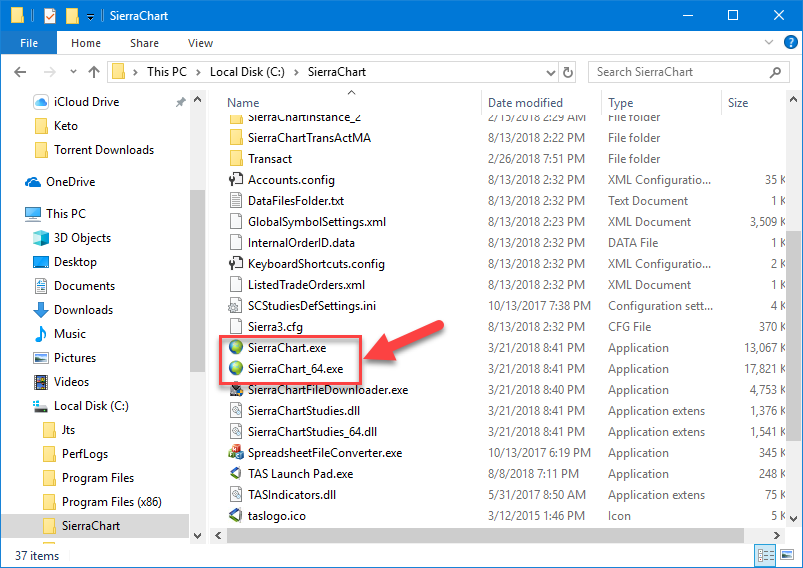The width and height of the screenshot is (803, 568).
Task: Select OneDrive in the navigation pane
Action: tap(70, 182)
